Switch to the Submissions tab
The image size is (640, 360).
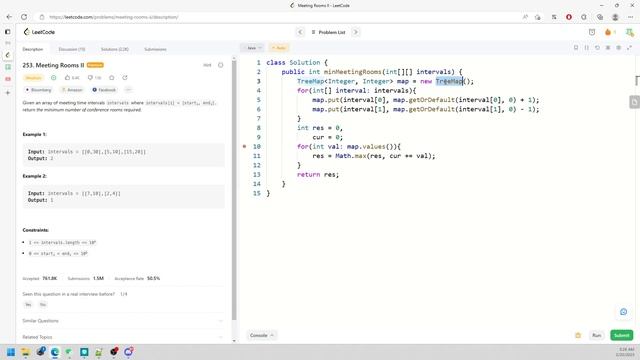pos(155,49)
